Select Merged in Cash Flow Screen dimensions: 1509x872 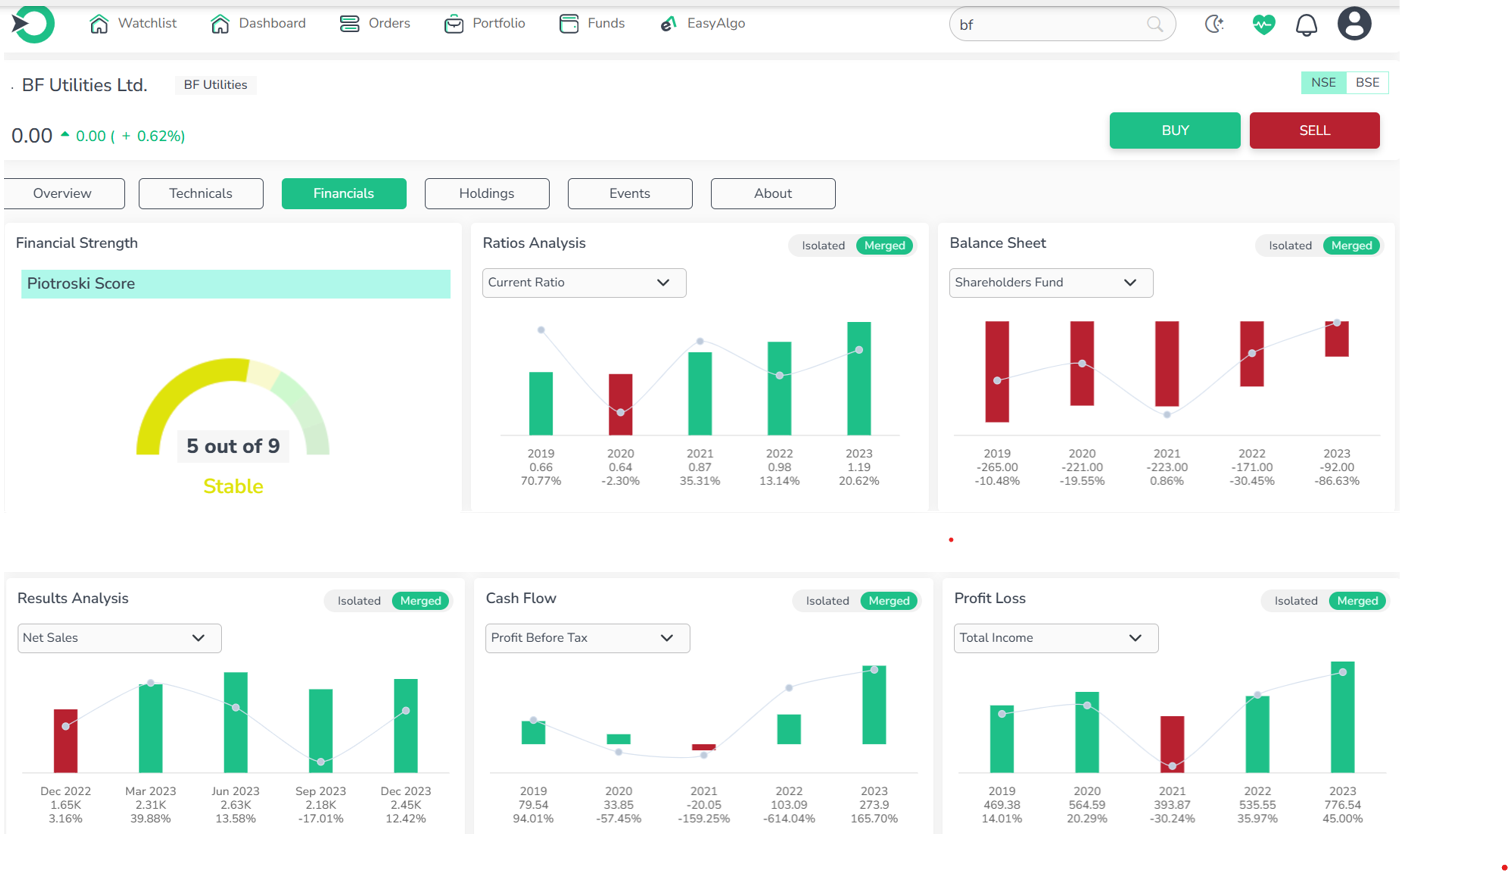(889, 601)
